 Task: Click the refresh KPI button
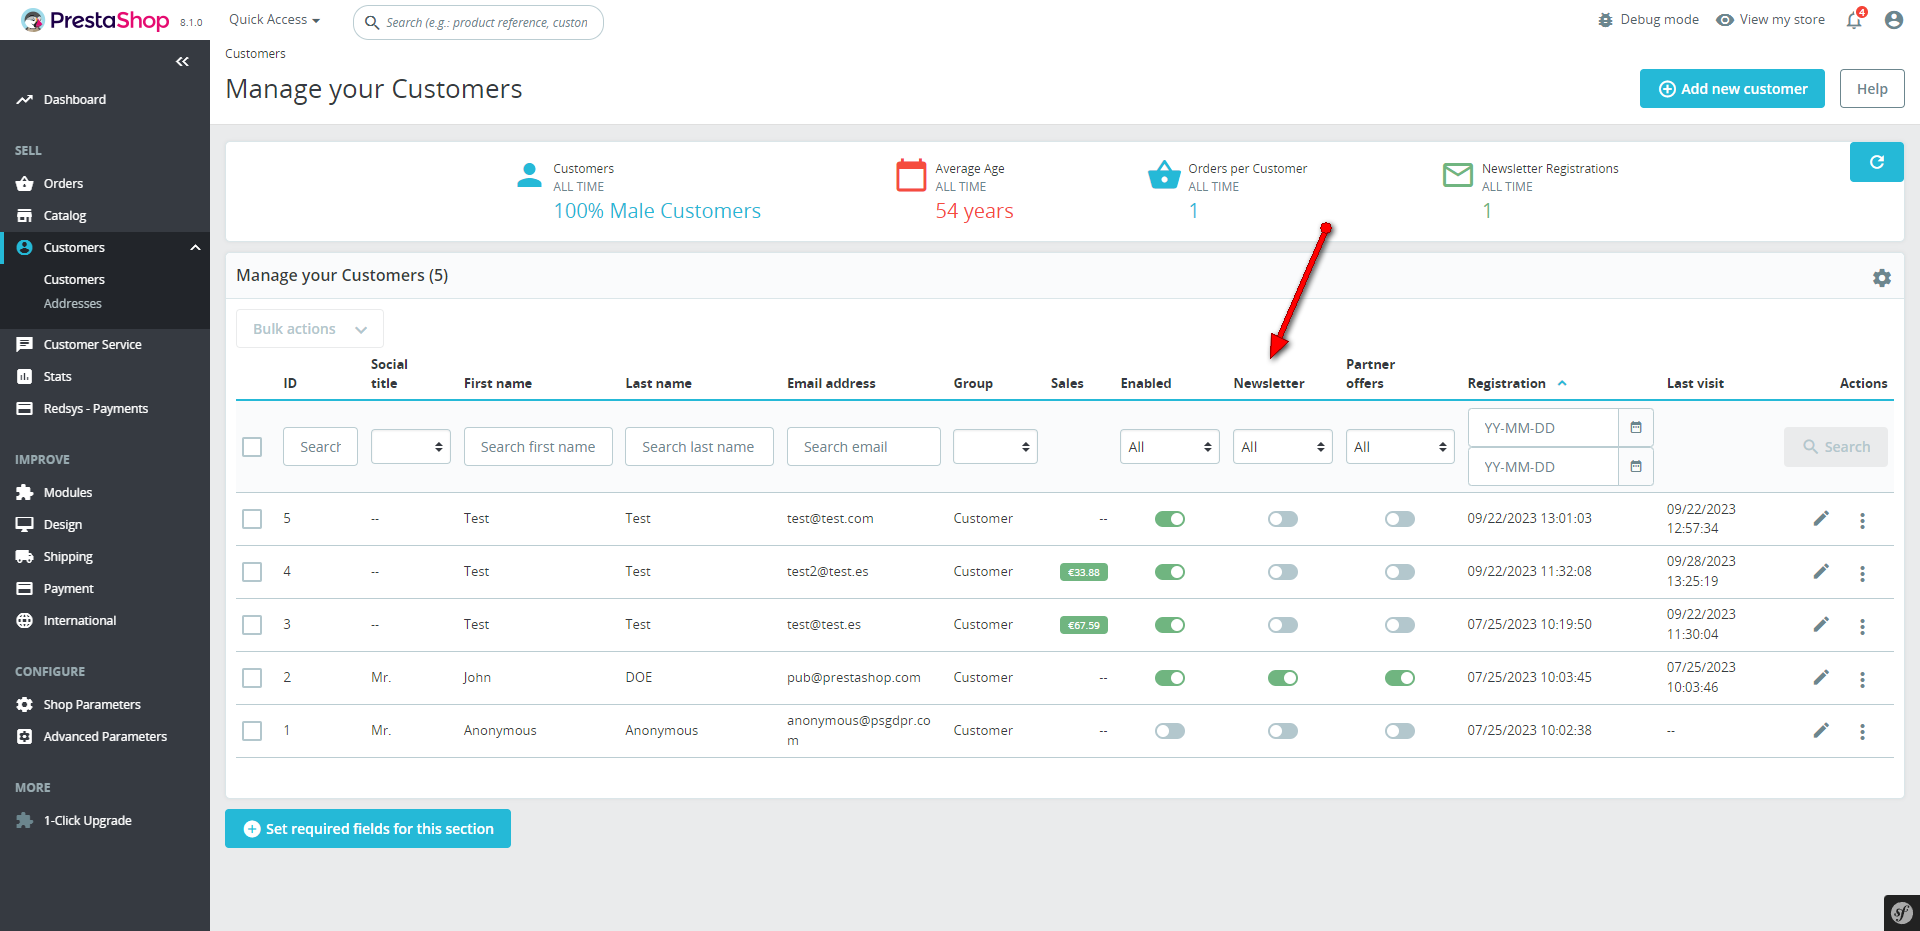coord(1876,162)
